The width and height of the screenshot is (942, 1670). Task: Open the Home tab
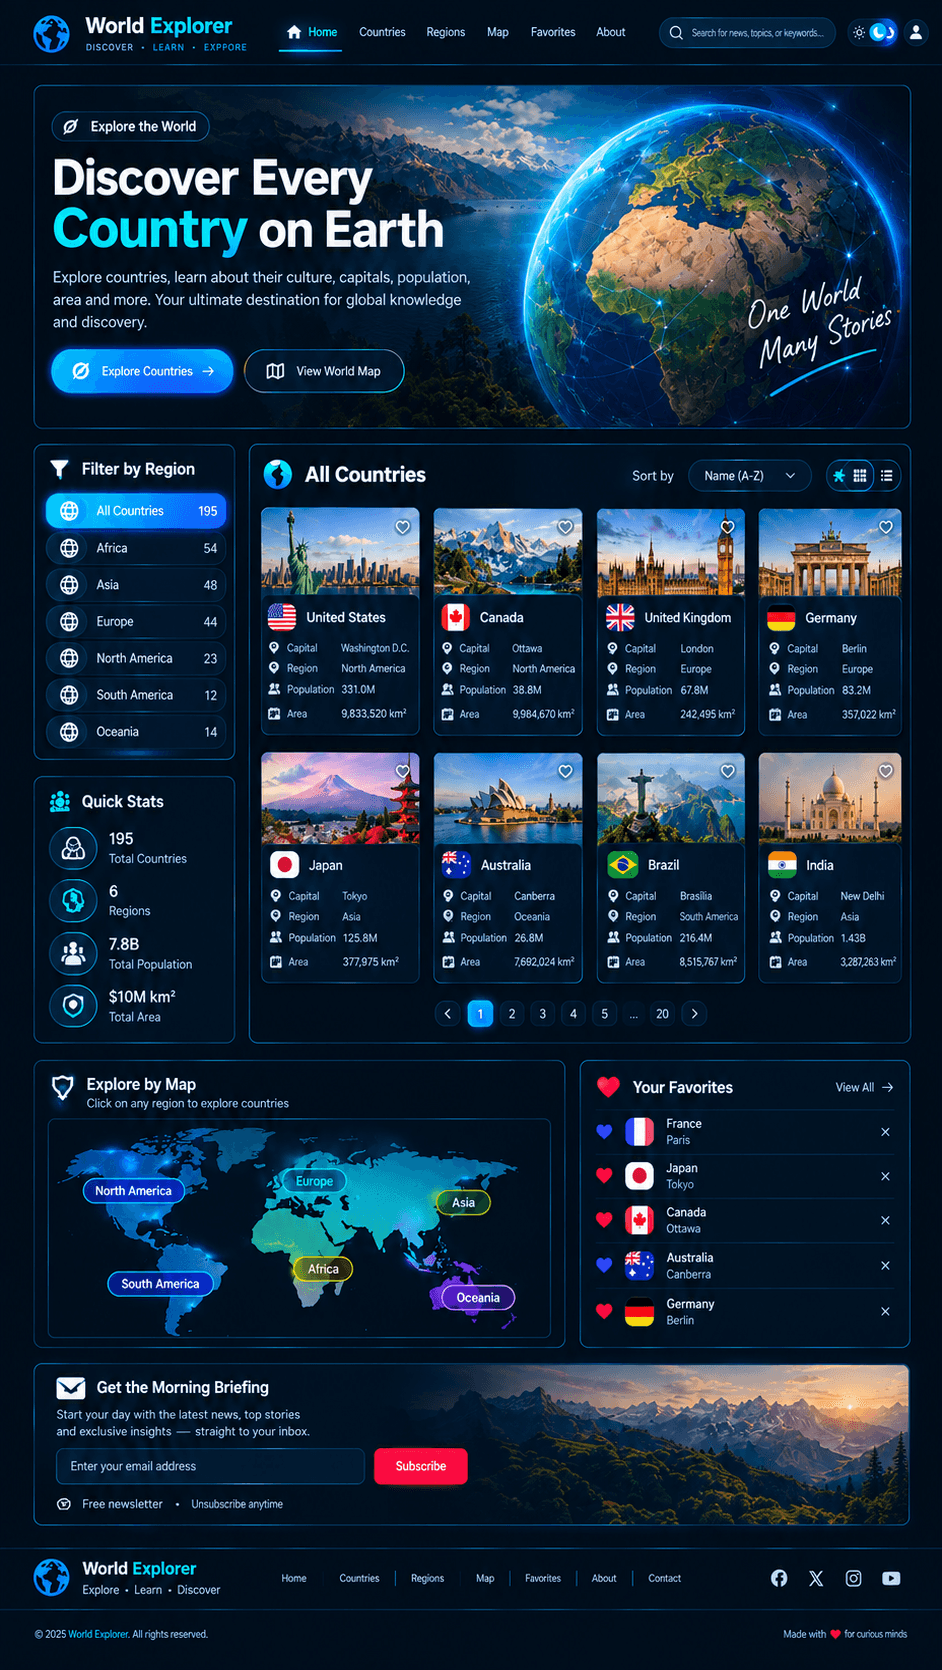pyautogui.click(x=311, y=32)
